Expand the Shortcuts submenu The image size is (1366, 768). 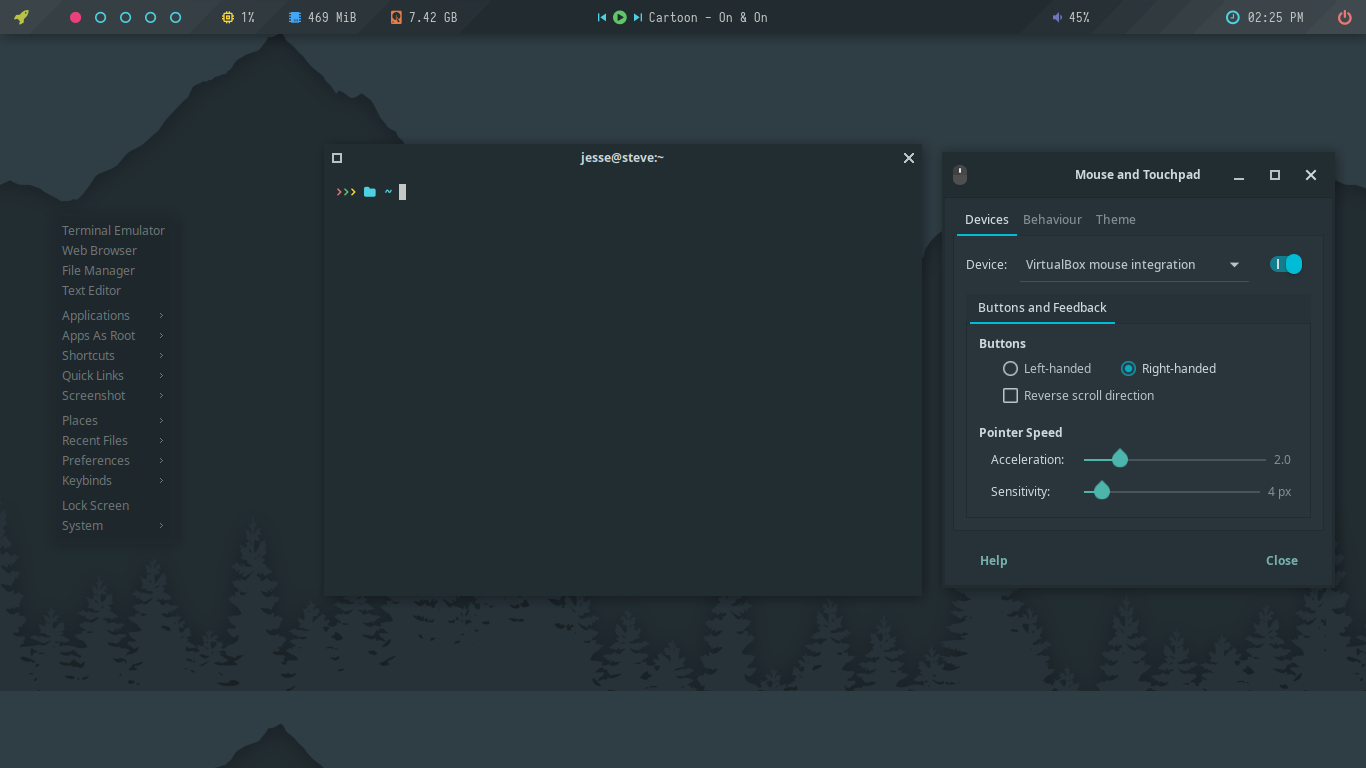pyautogui.click(x=113, y=356)
